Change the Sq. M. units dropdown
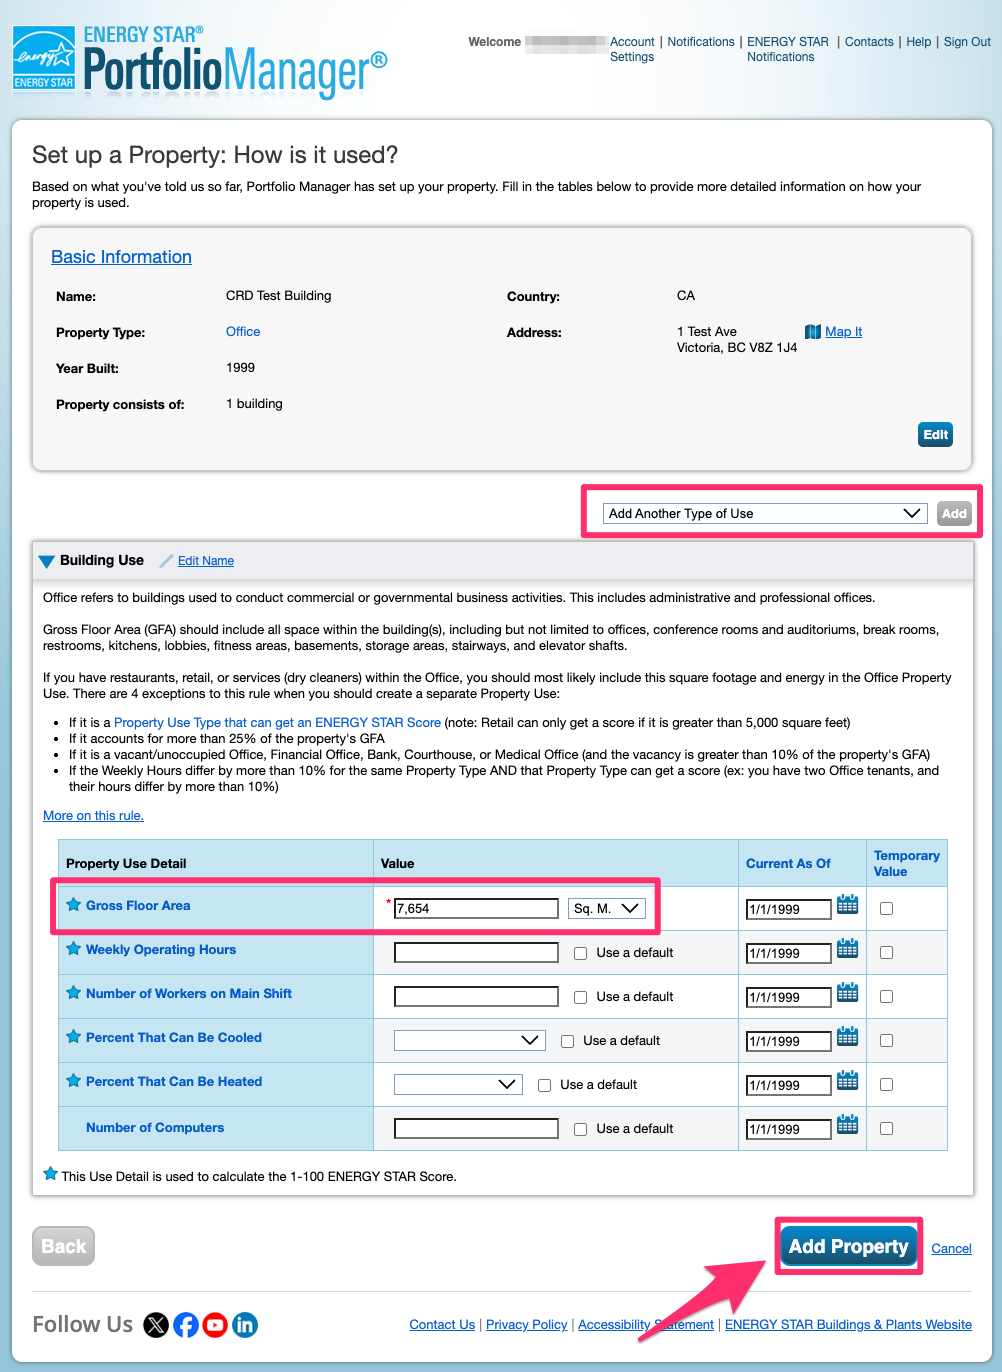This screenshot has width=1002, height=1372. 606,908
